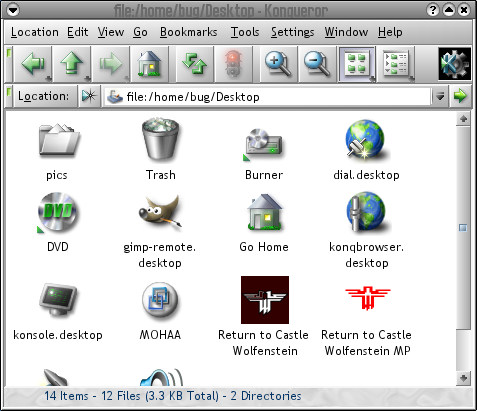Open the Bookmarks menu
The height and width of the screenshot is (411, 477).
click(x=188, y=32)
